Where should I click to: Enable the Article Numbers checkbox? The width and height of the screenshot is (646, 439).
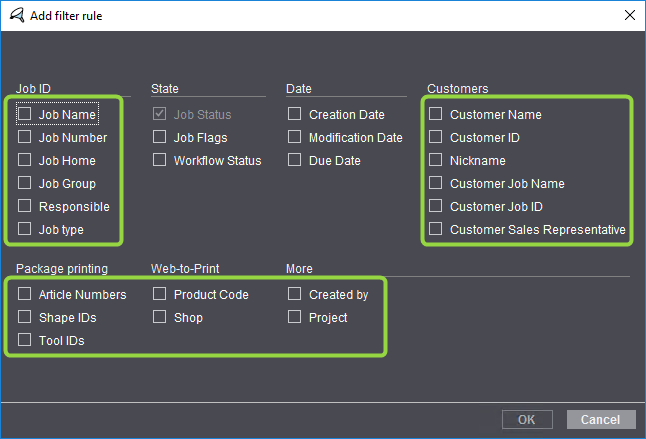pyautogui.click(x=25, y=294)
